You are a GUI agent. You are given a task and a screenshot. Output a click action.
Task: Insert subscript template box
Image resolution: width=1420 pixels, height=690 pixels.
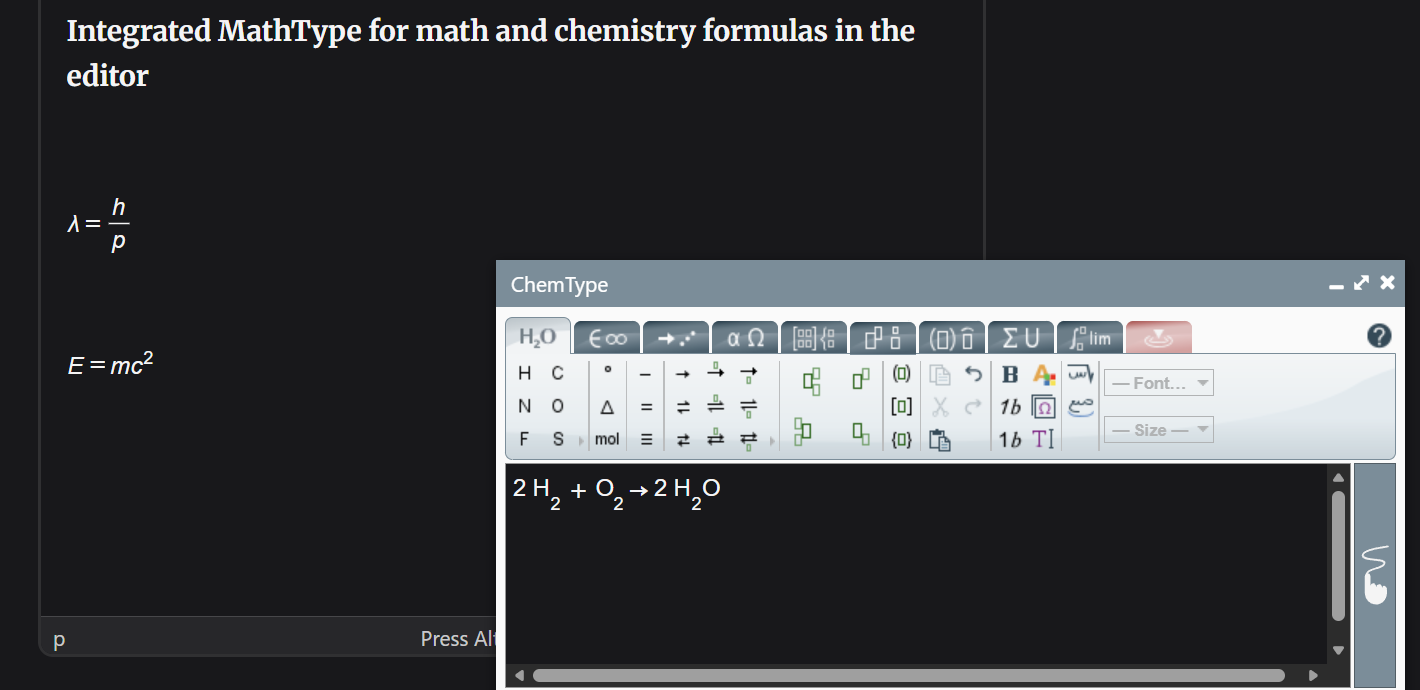860,434
